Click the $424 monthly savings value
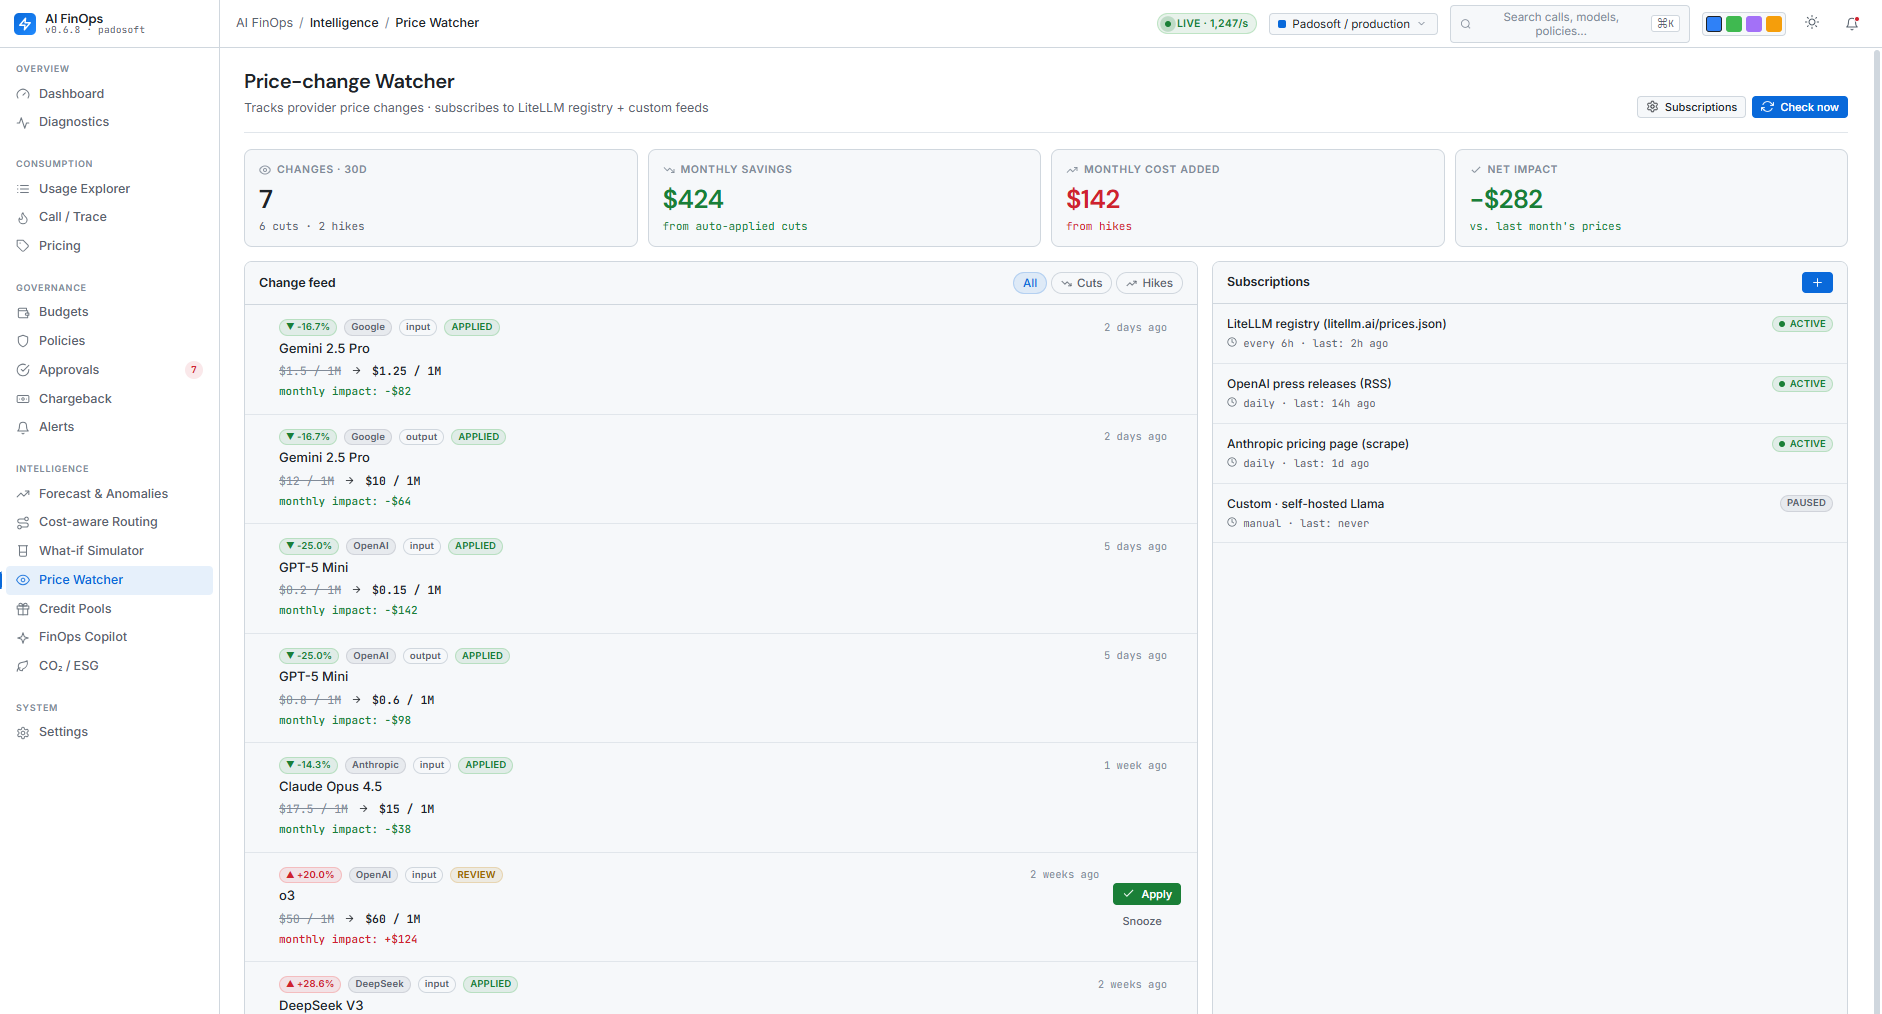Screen dimensions: 1882x1014 click(x=693, y=199)
